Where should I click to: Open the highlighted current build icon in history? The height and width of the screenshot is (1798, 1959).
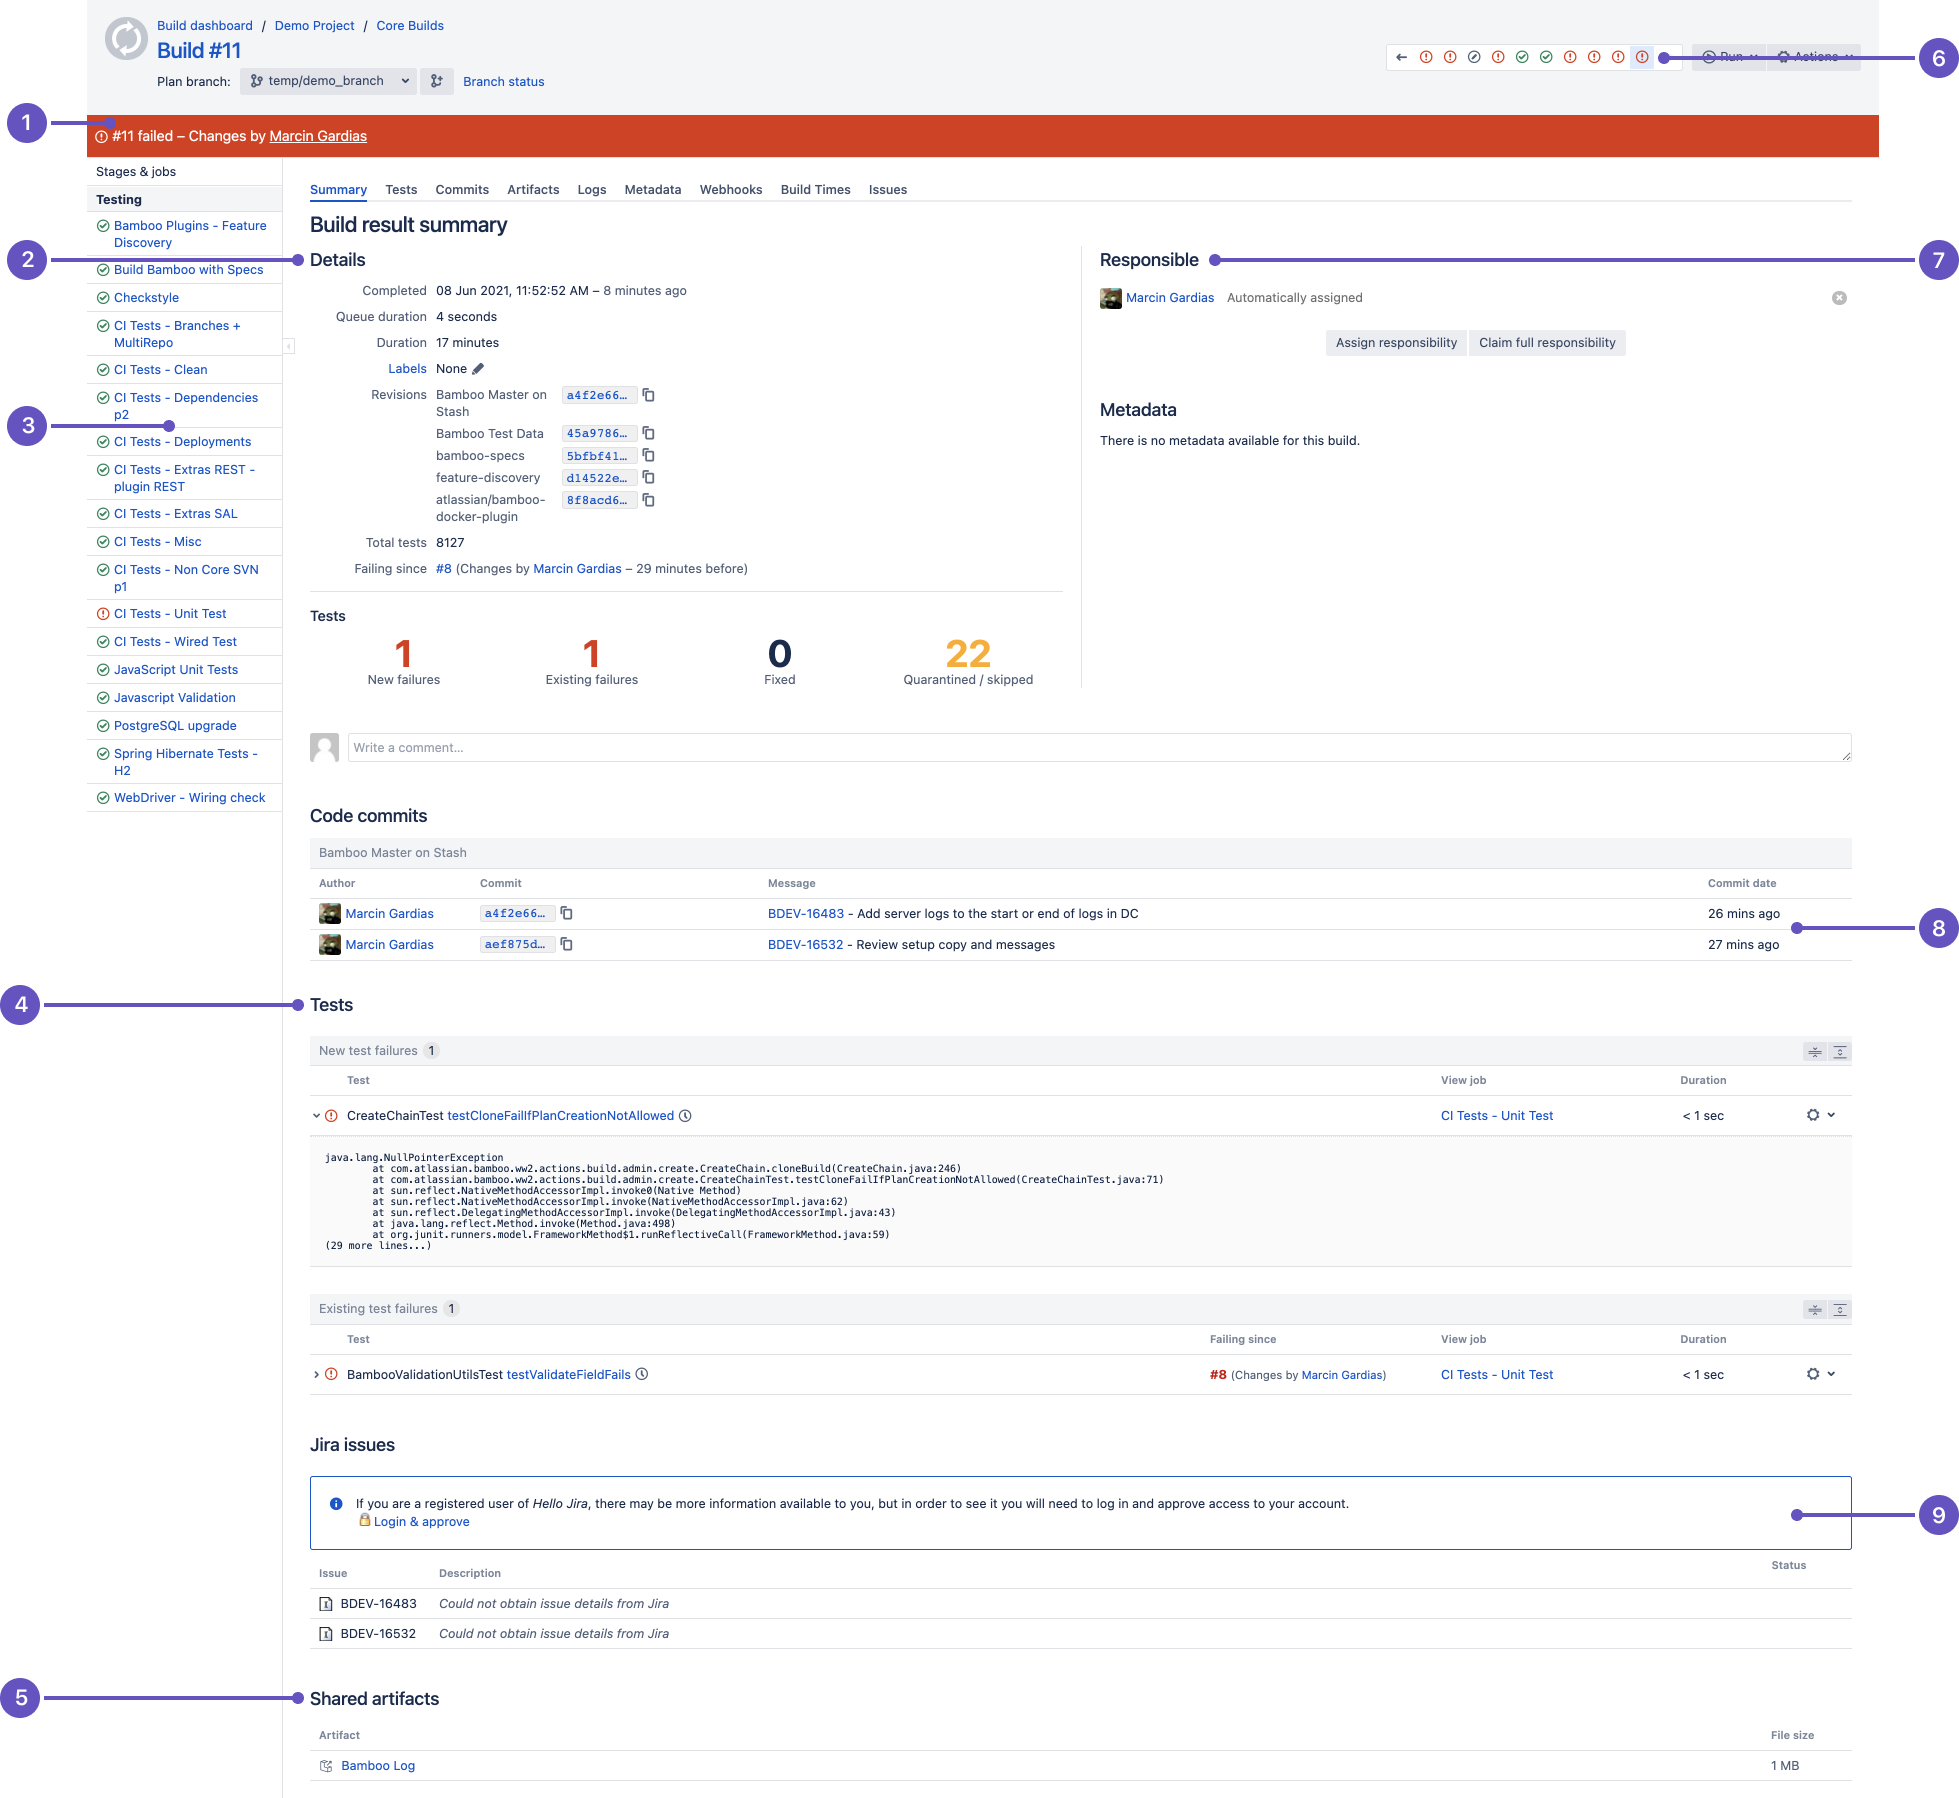(x=1642, y=57)
